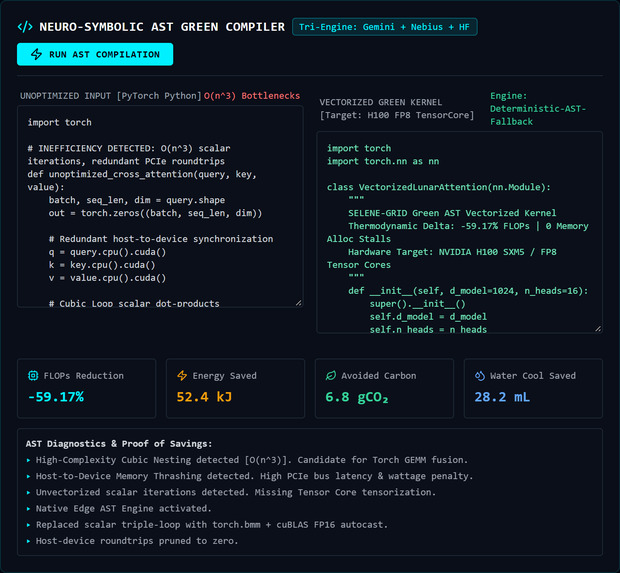Click the droplet icon beside Water Cool Saved
The image size is (620, 573).
(x=480, y=375)
